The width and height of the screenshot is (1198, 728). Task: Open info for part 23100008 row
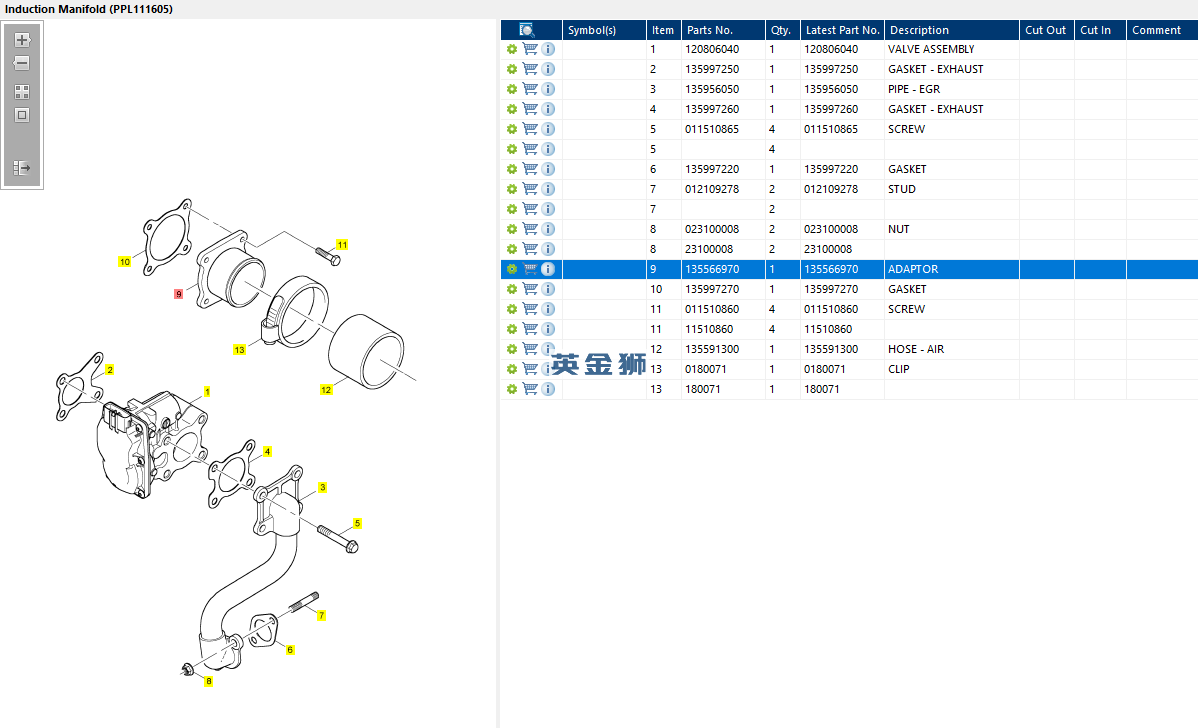click(548, 249)
